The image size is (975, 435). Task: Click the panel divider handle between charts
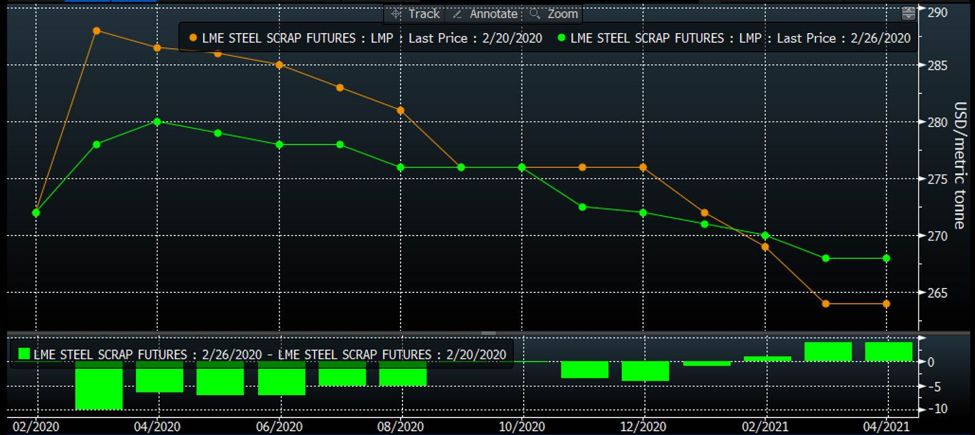coord(488,332)
